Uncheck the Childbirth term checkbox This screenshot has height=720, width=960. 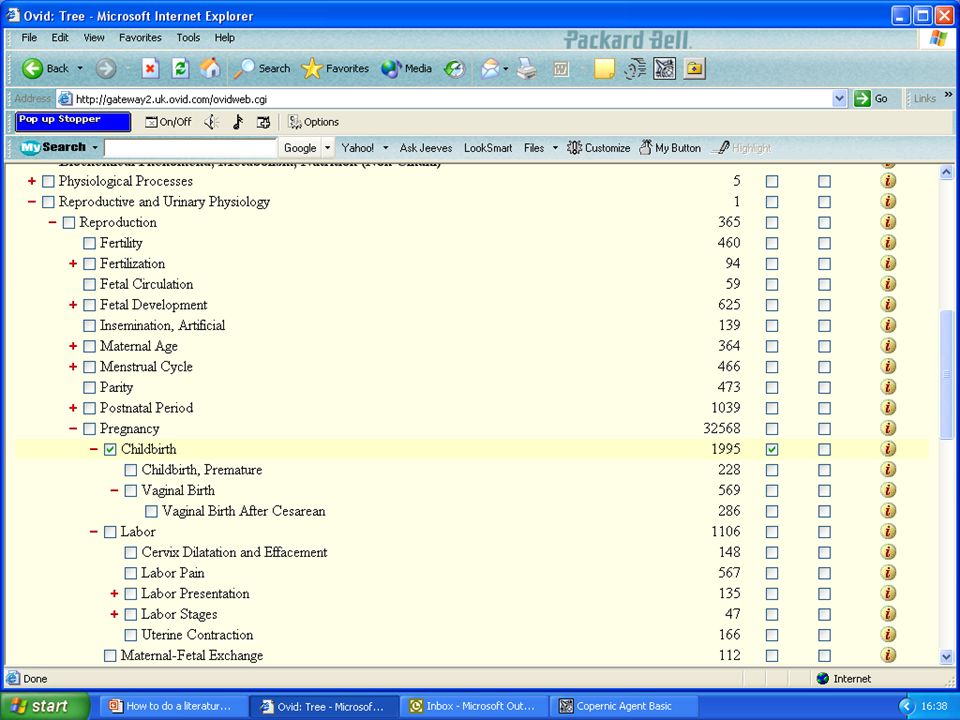(110, 449)
